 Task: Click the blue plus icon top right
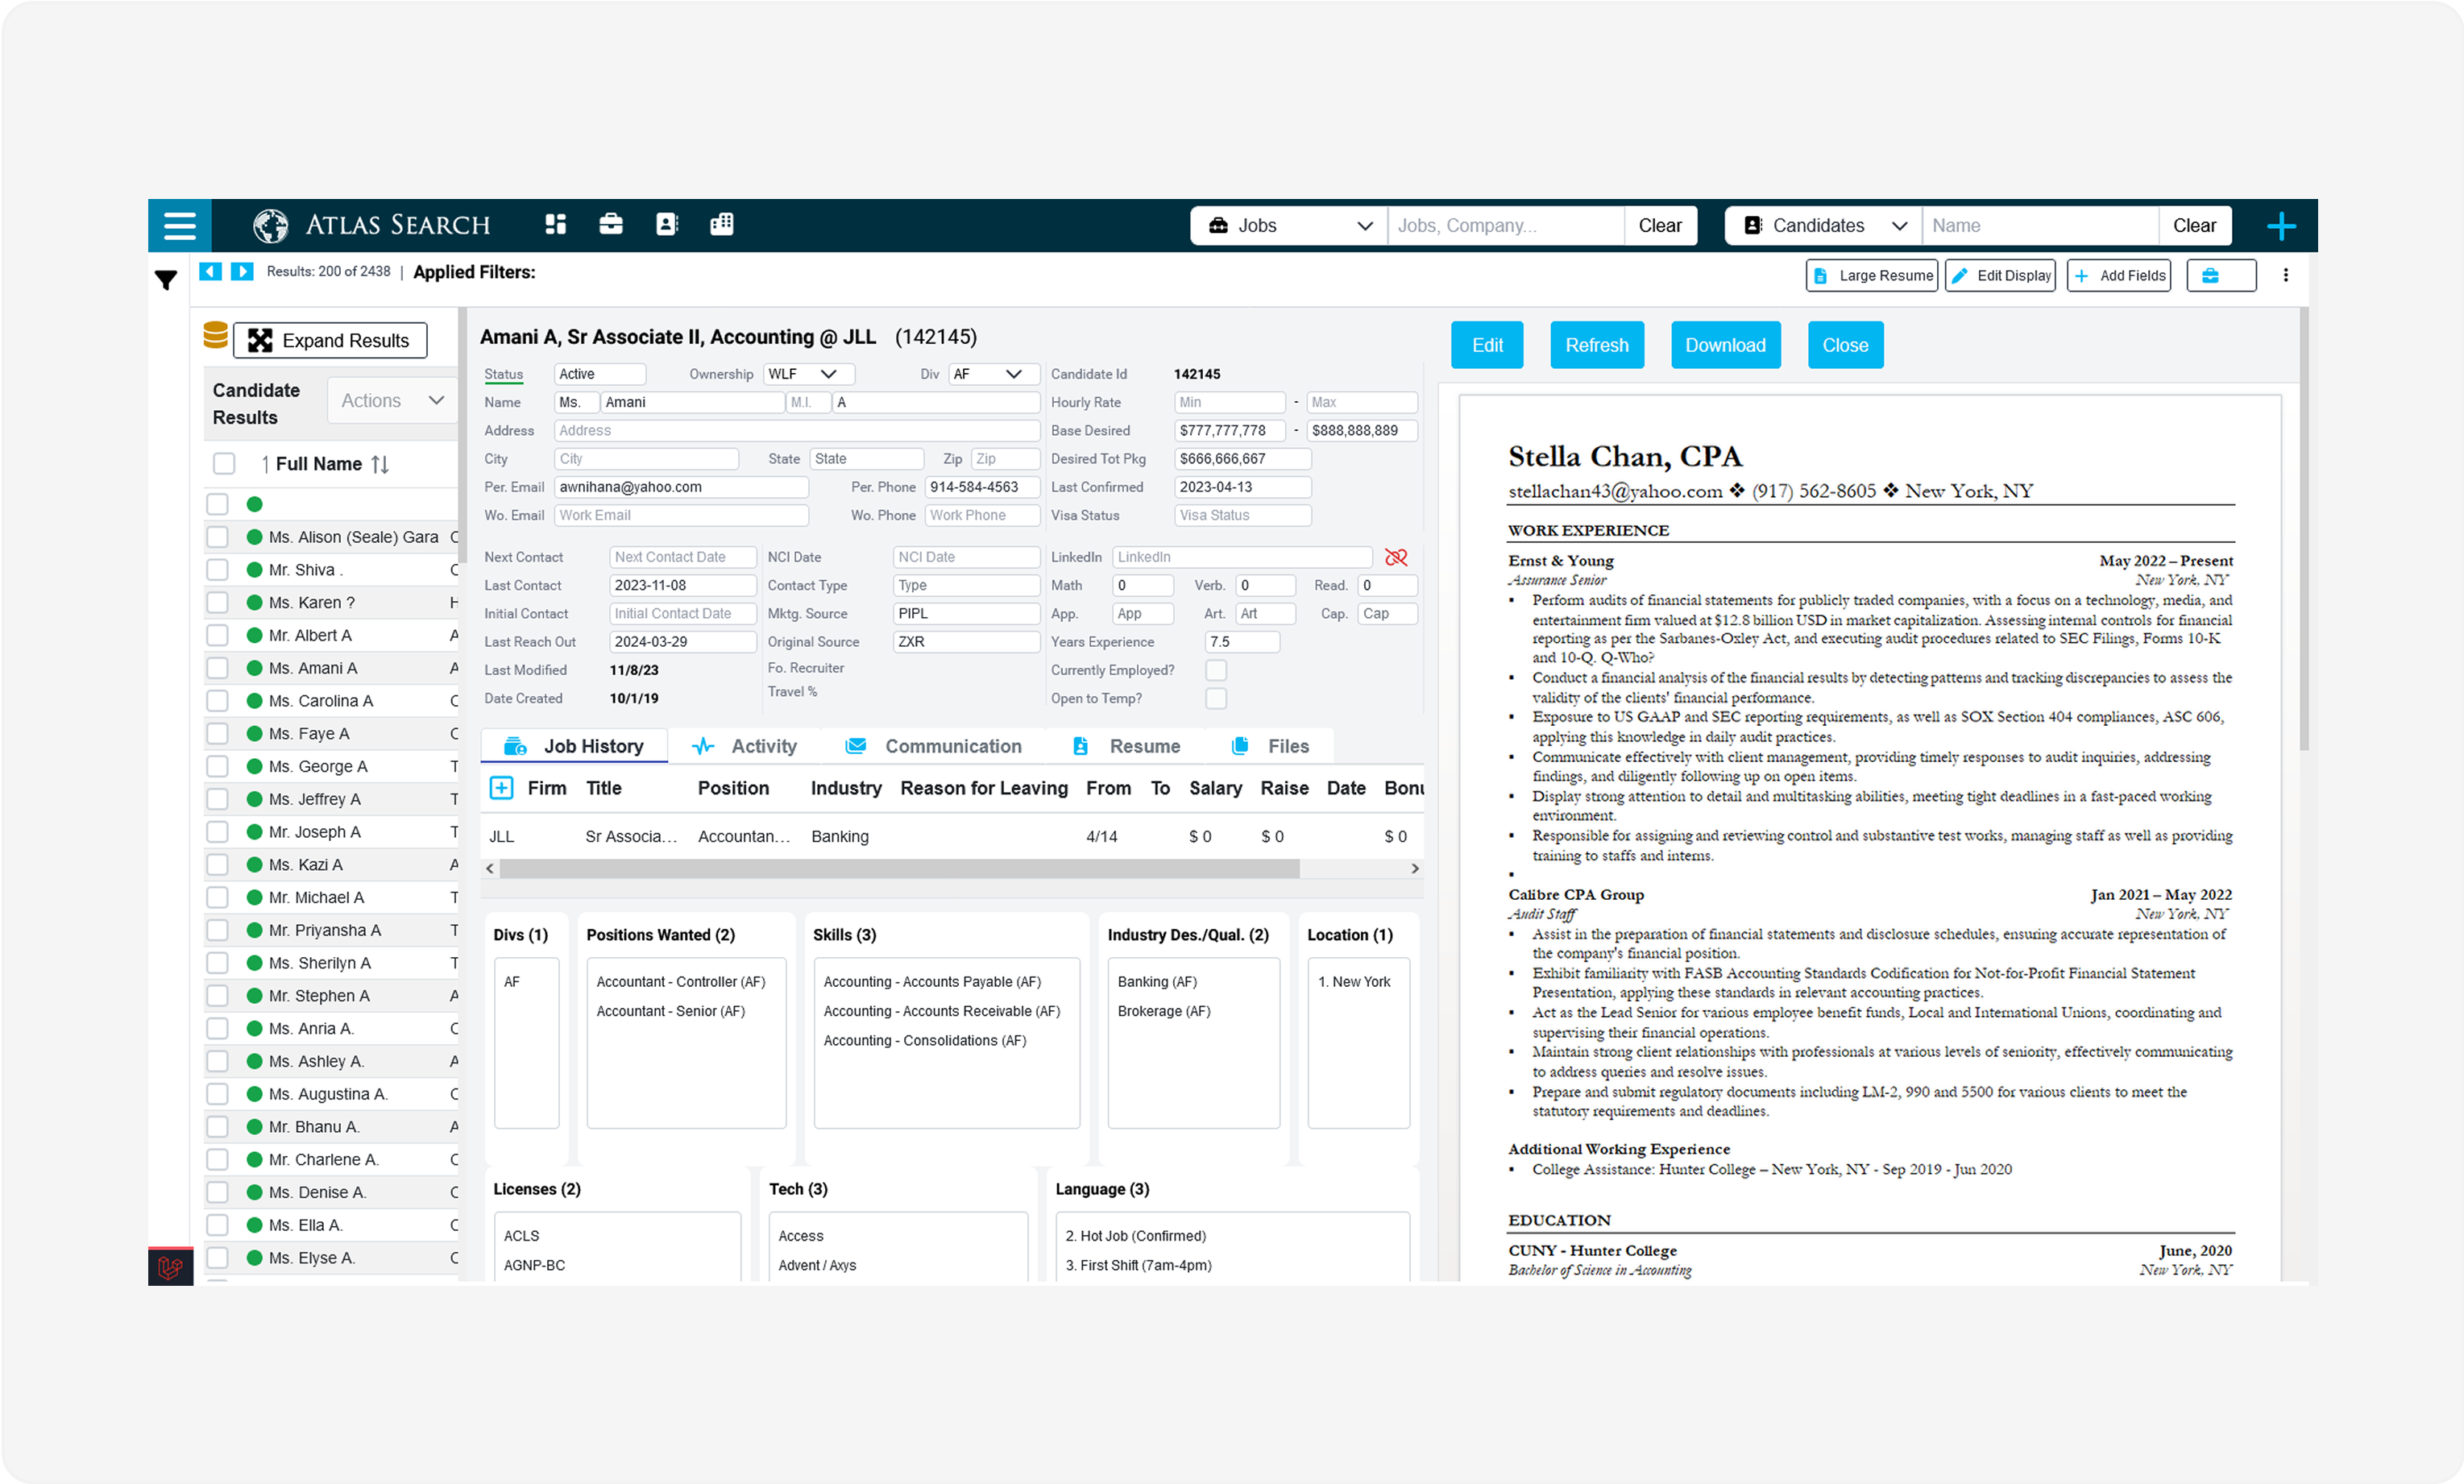[x=2280, y=226]
